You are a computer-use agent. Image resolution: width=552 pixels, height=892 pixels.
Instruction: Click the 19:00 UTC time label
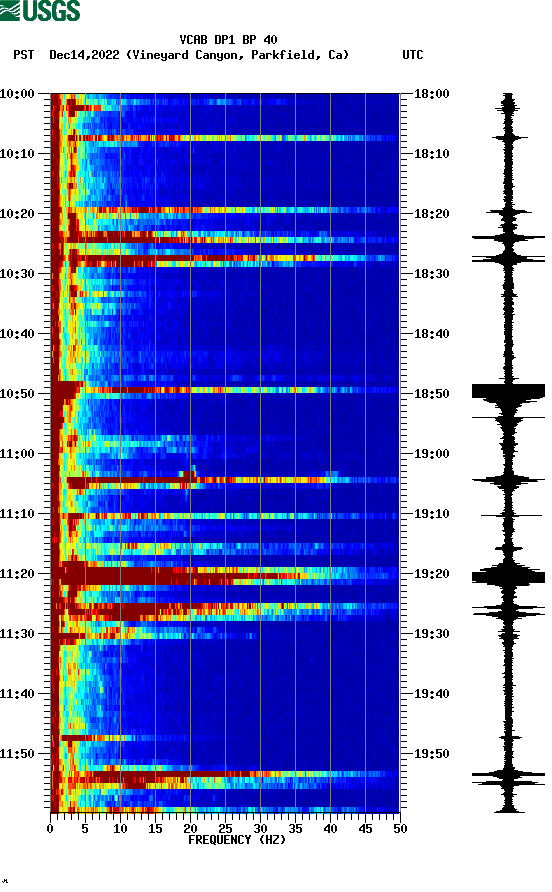pyautogui.click(x=431, y=454)
